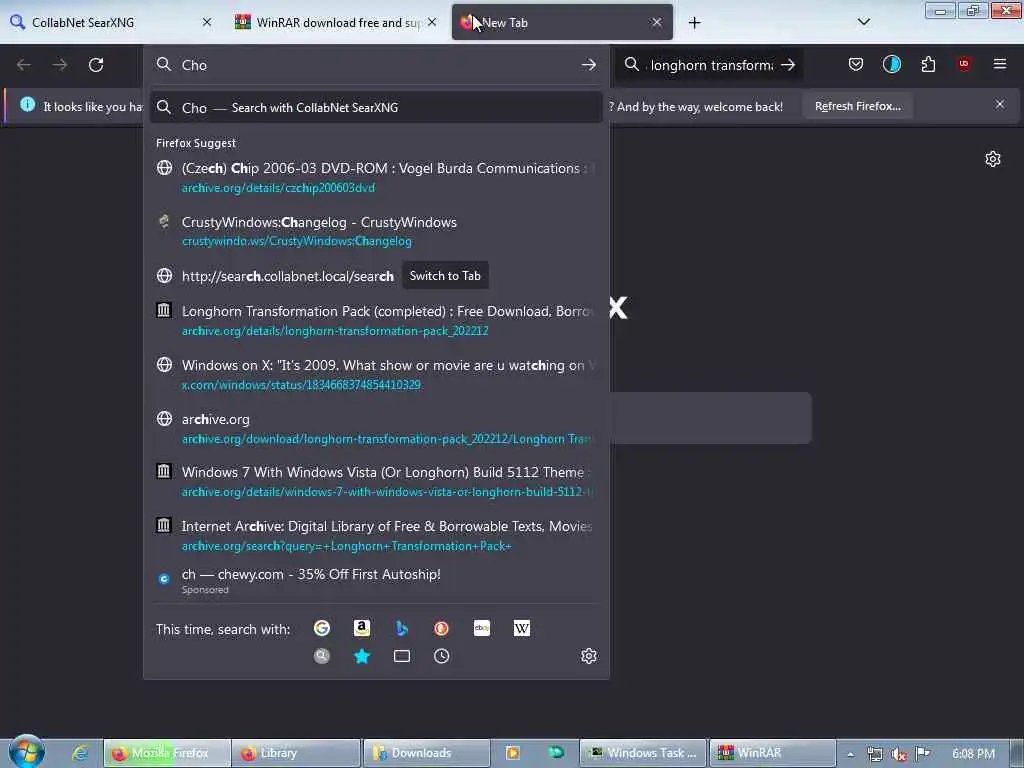Image resolution: width=1024 pixels, height=768 pixels.
Task: Close the CollabNet SearXNG tab
Action: [x=207, y=23]
